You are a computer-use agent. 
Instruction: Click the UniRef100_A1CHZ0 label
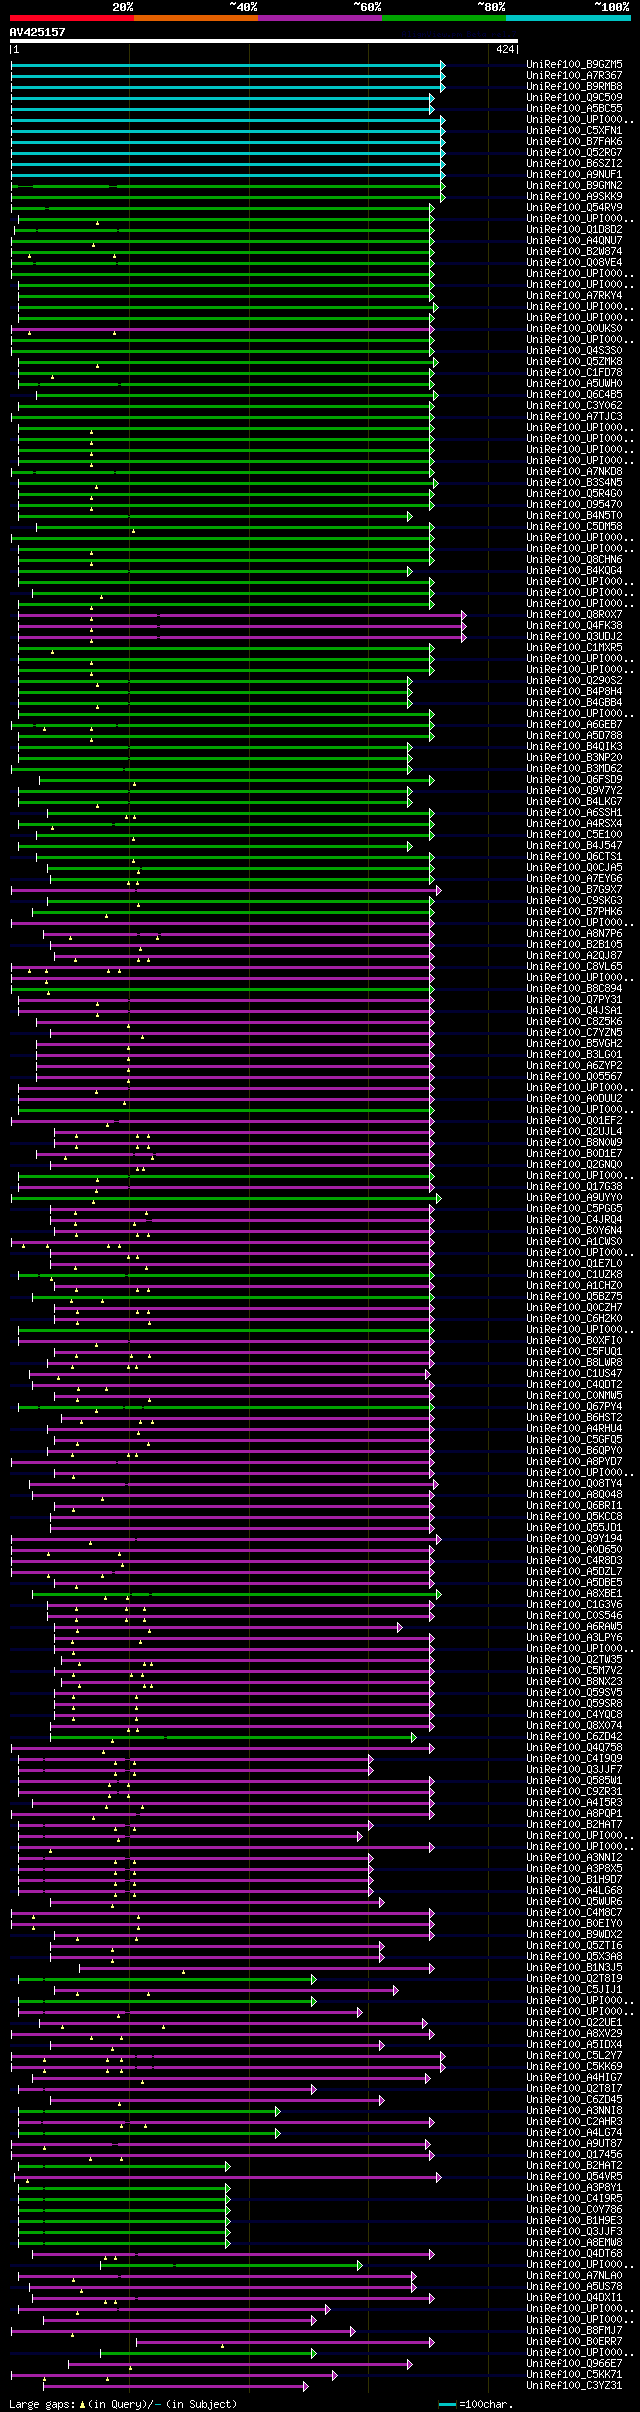tap(574, 1286)
